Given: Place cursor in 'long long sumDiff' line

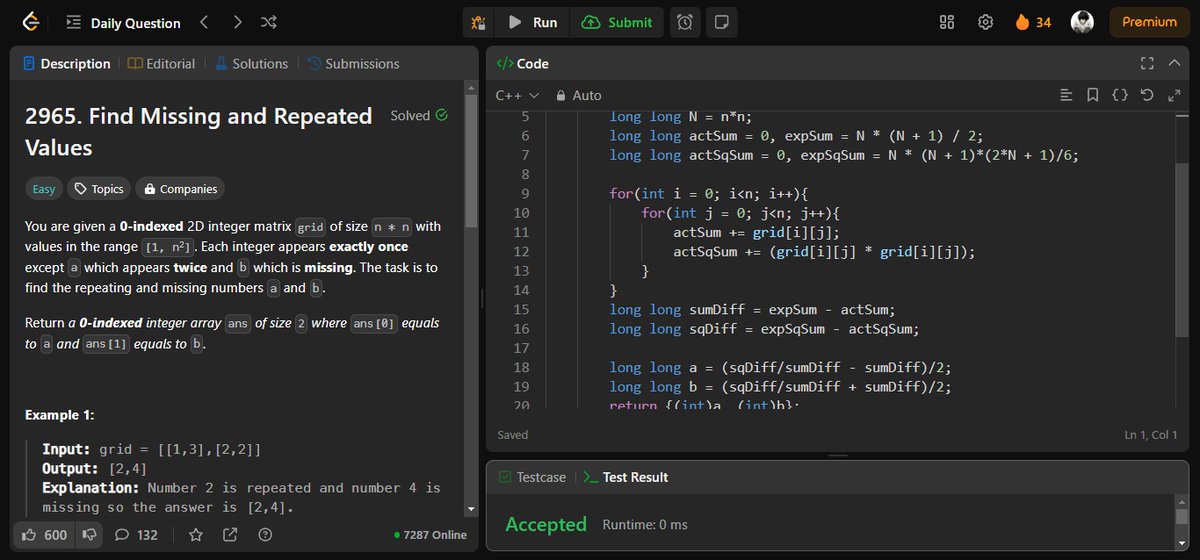Looking at the screenshot, I should coord(750,309).
